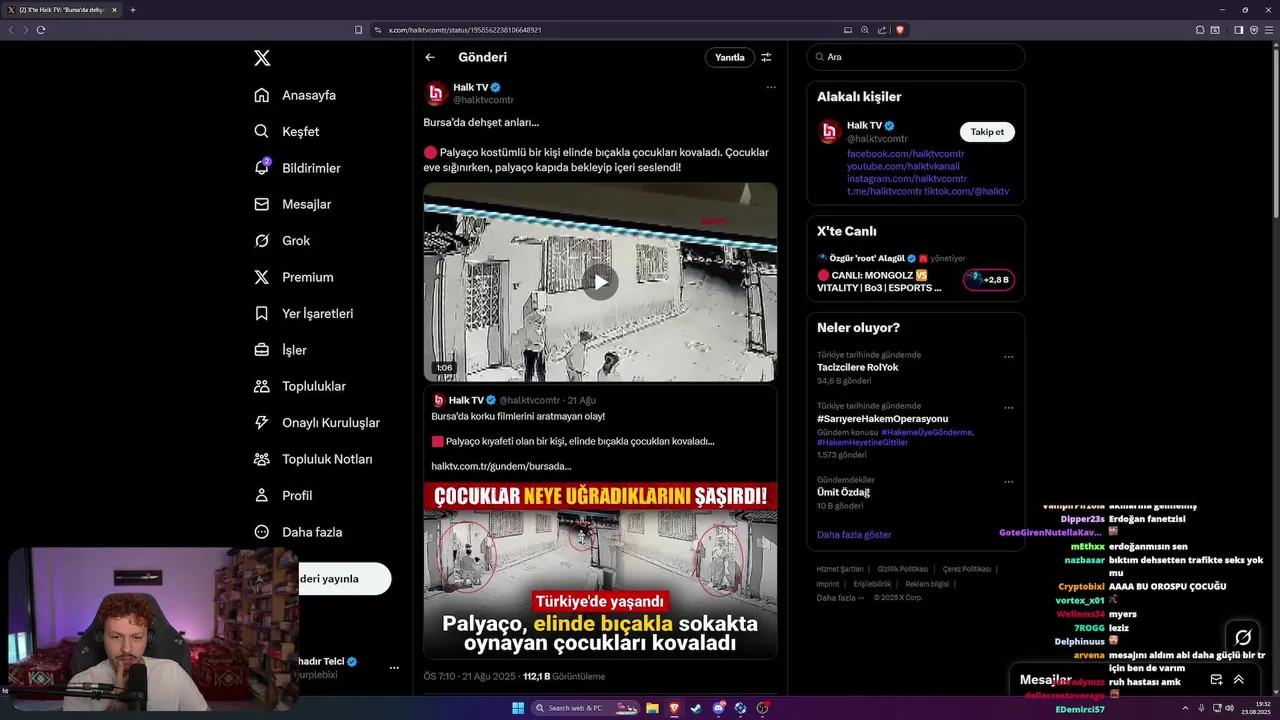Play the surveillance video

600,282
